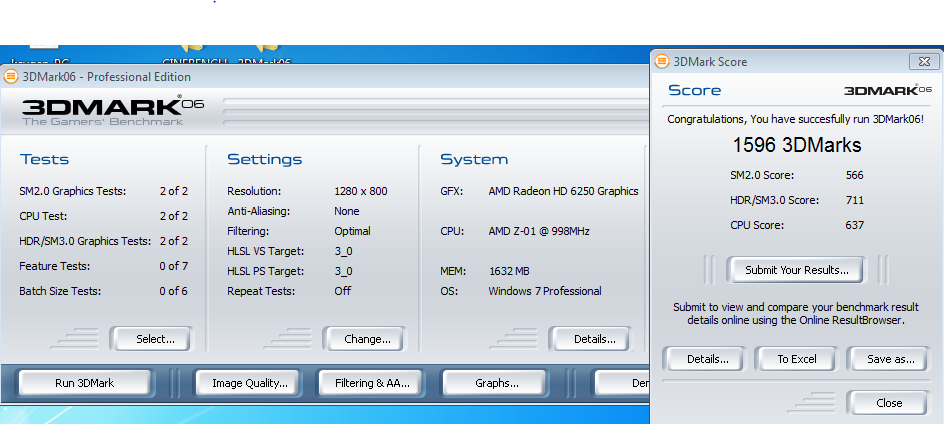The height and width of the screenshot is (424, 944).
Task: Click MEM value 1632 MB
Action: tap(509, 271)
